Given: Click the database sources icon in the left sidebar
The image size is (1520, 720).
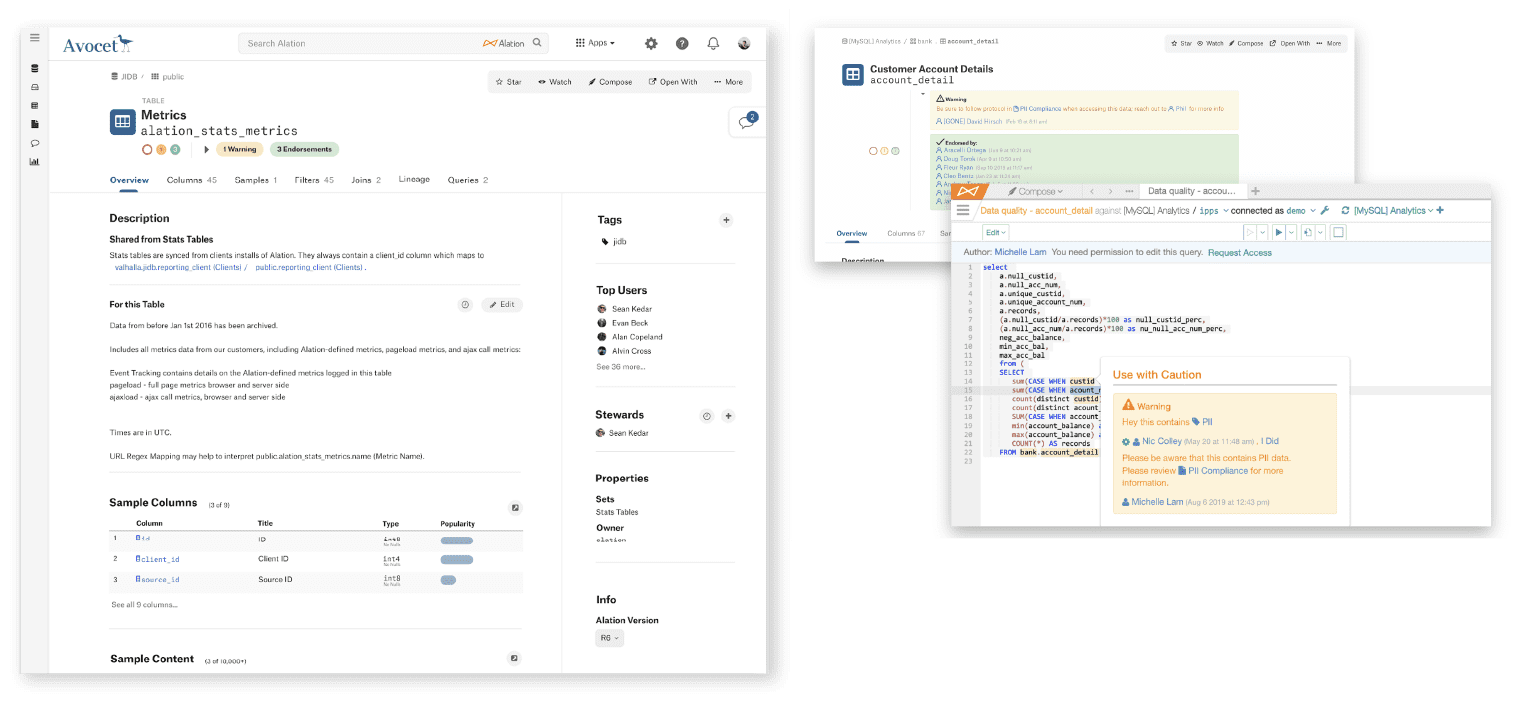Looking at the screenshot, I should (35, 69).
